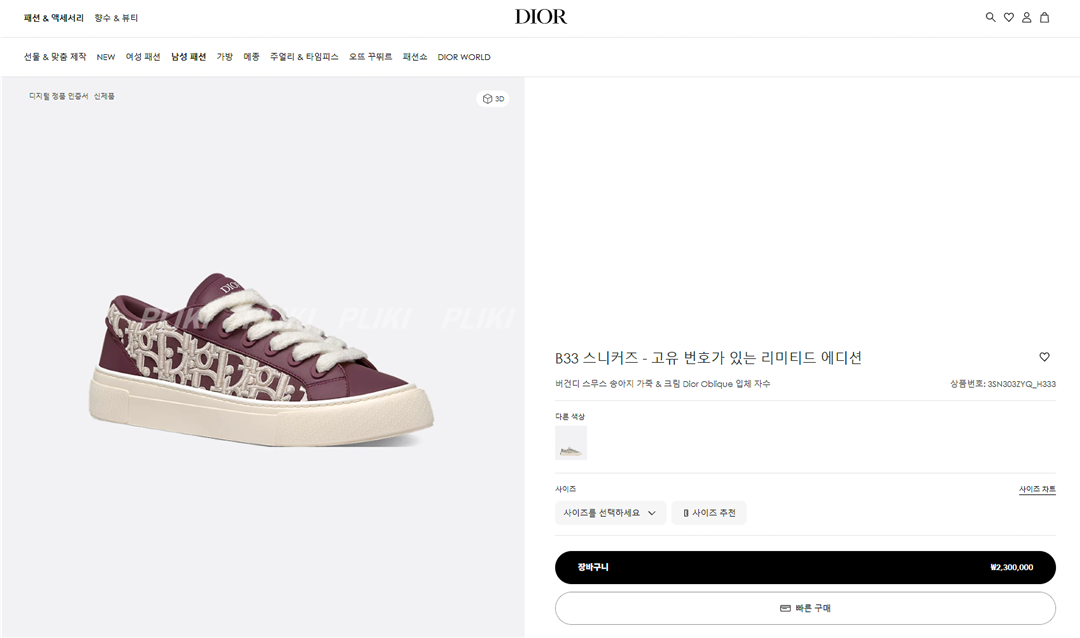Switch to 향수 & 뷰티 tab
The height and width of the screenshot is (638, 1080).
pos(116,18)
